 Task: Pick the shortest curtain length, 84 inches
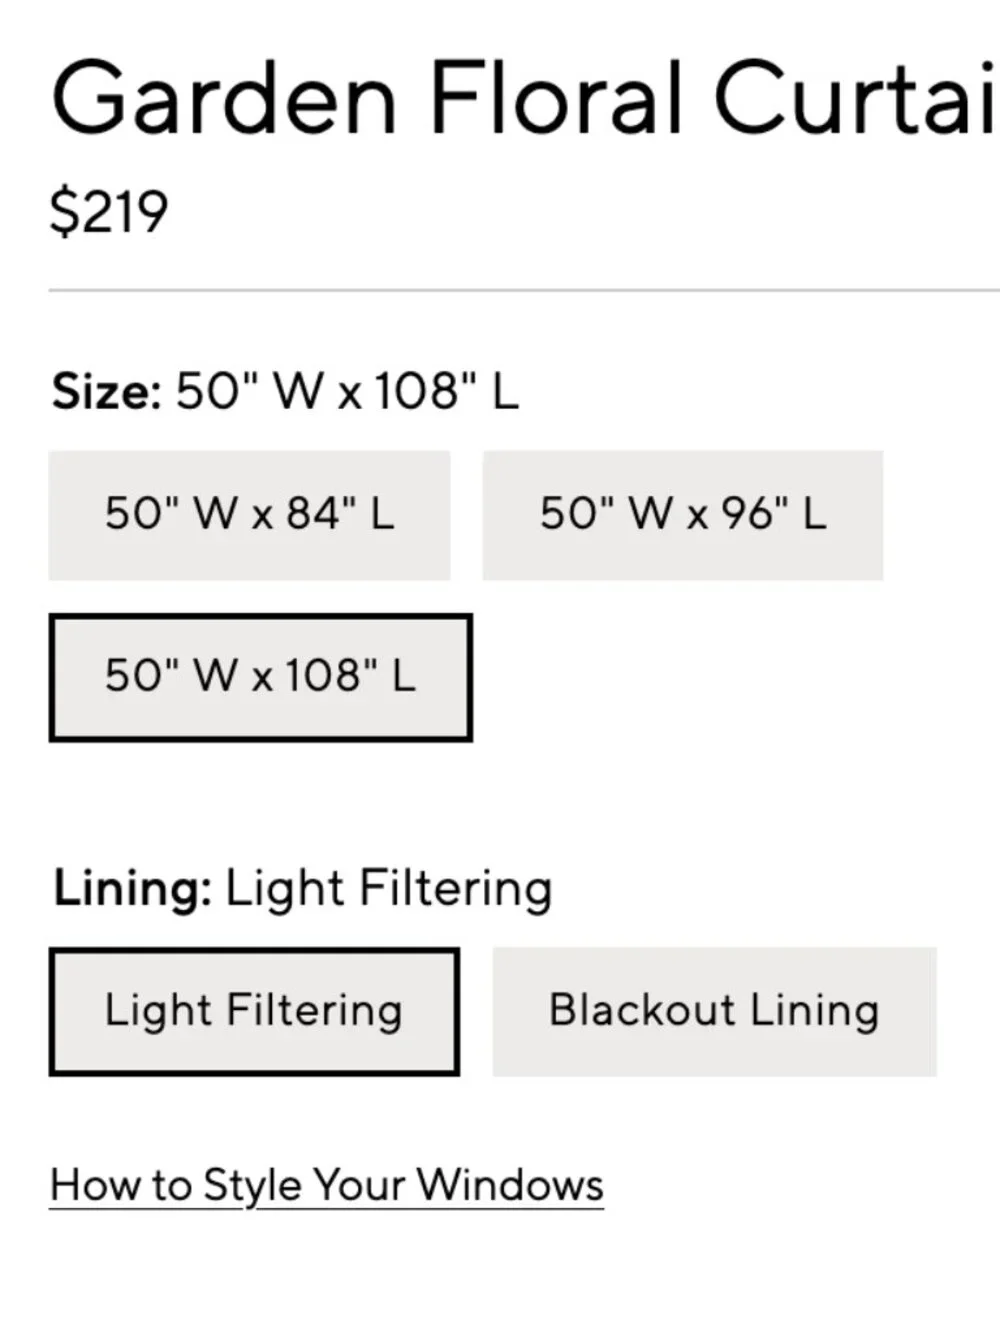tap(249, 515)
